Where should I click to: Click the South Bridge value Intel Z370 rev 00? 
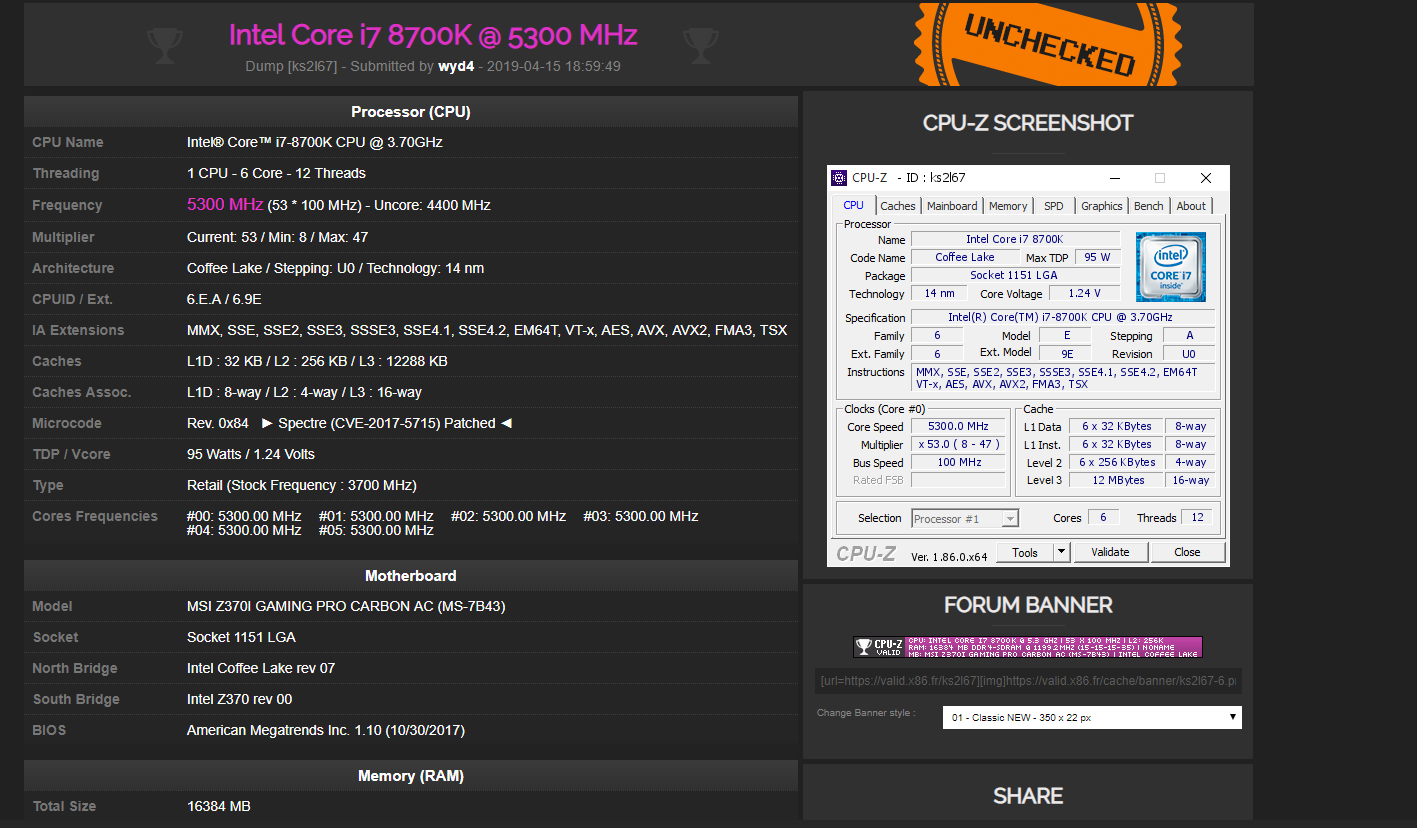tap(240, 699)
